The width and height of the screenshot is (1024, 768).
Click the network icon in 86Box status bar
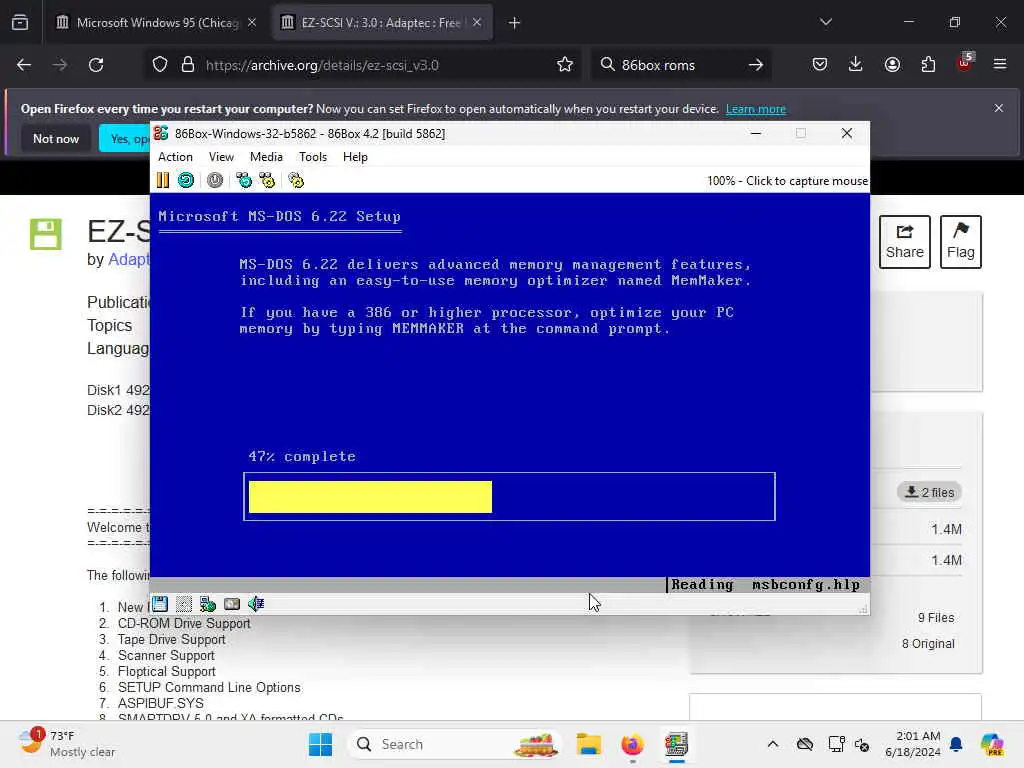click(x=208, y=604)
